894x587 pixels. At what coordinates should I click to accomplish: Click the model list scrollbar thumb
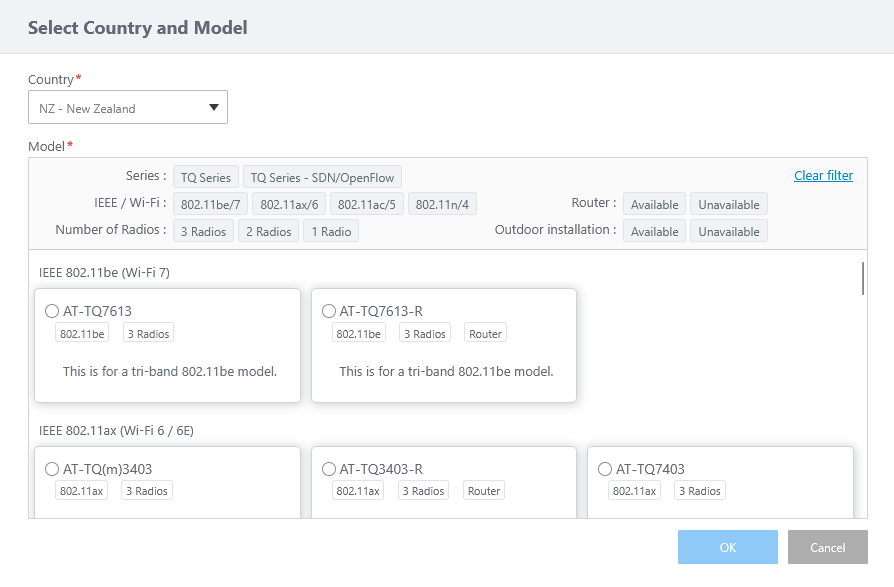tap(863, 278)
